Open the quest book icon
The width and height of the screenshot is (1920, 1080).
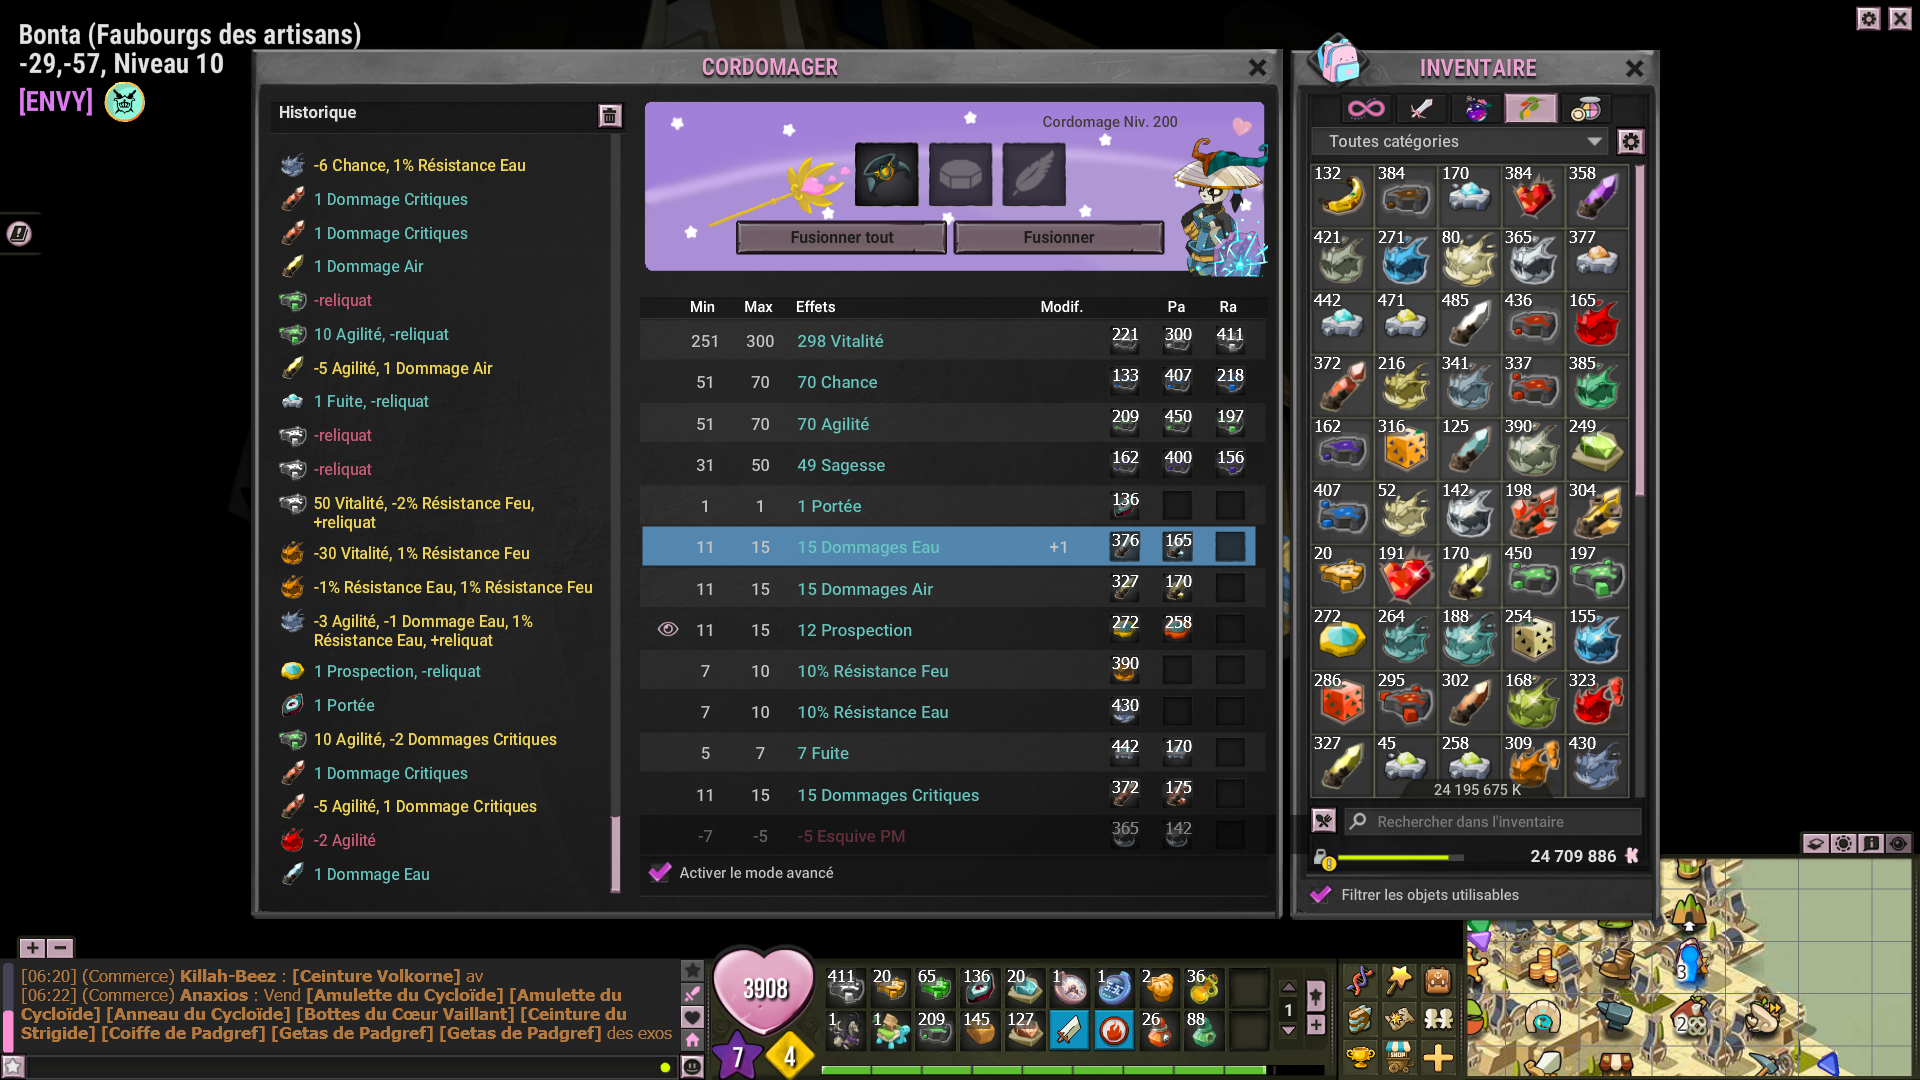pos(1359,1019)
